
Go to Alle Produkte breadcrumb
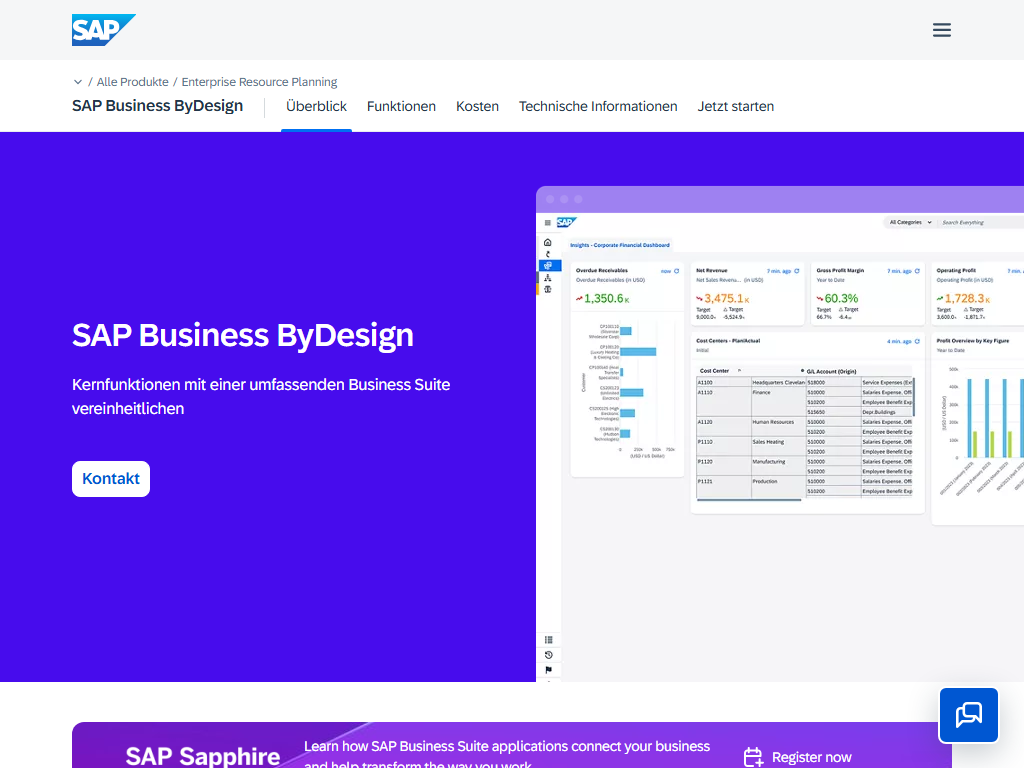[x=133, y=82]
